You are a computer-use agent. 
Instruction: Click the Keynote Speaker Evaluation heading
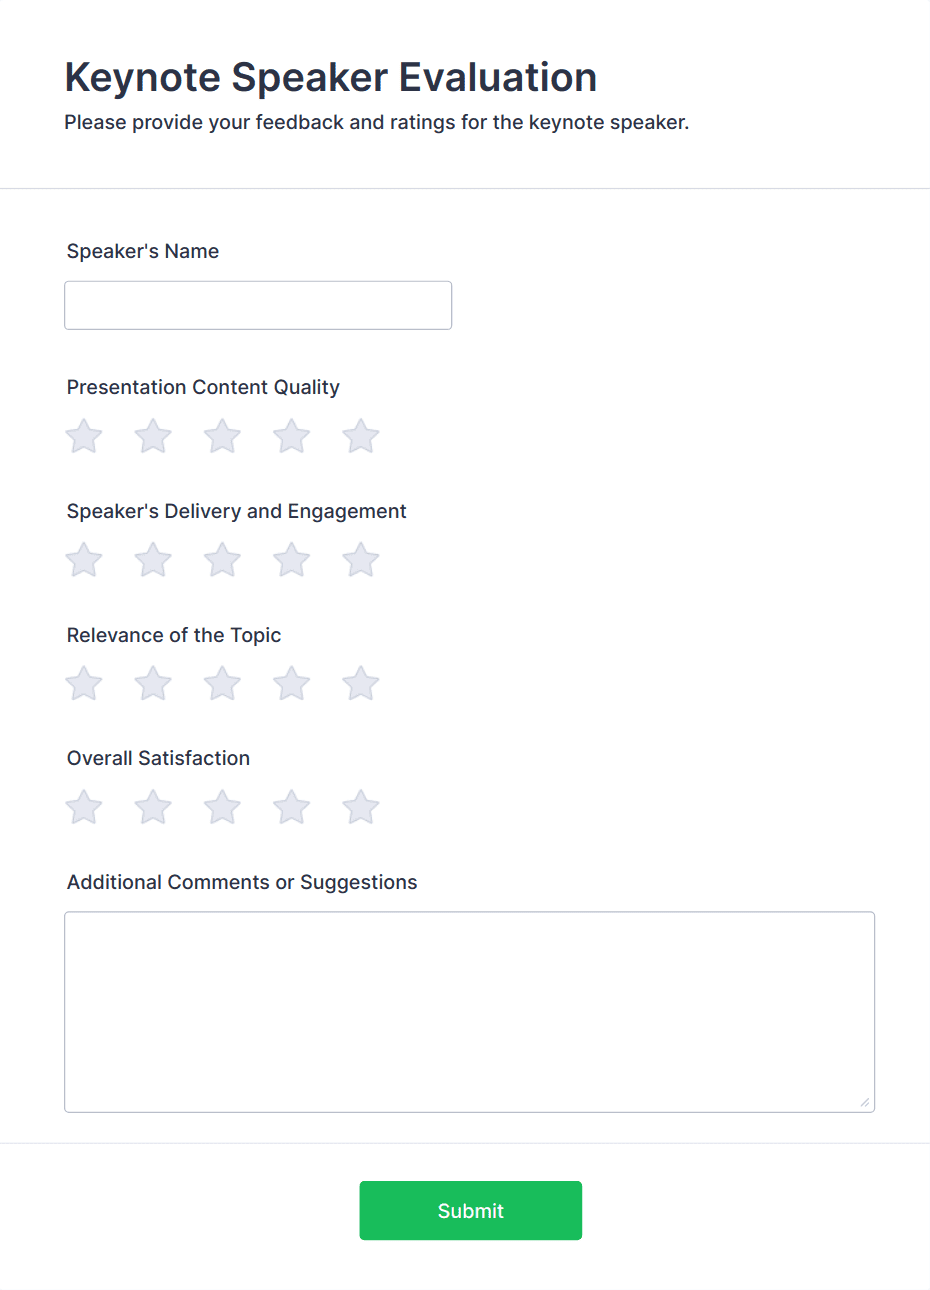click(x=331, y=77)
